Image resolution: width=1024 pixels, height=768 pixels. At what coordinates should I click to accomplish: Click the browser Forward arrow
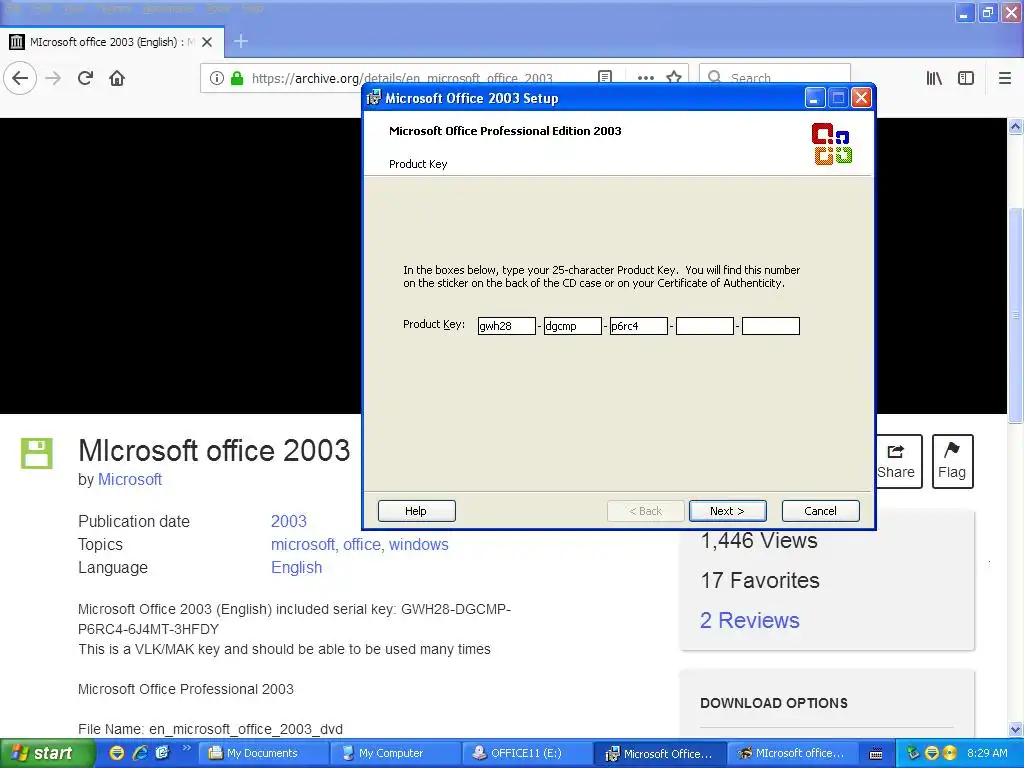(x=53, y=78)
